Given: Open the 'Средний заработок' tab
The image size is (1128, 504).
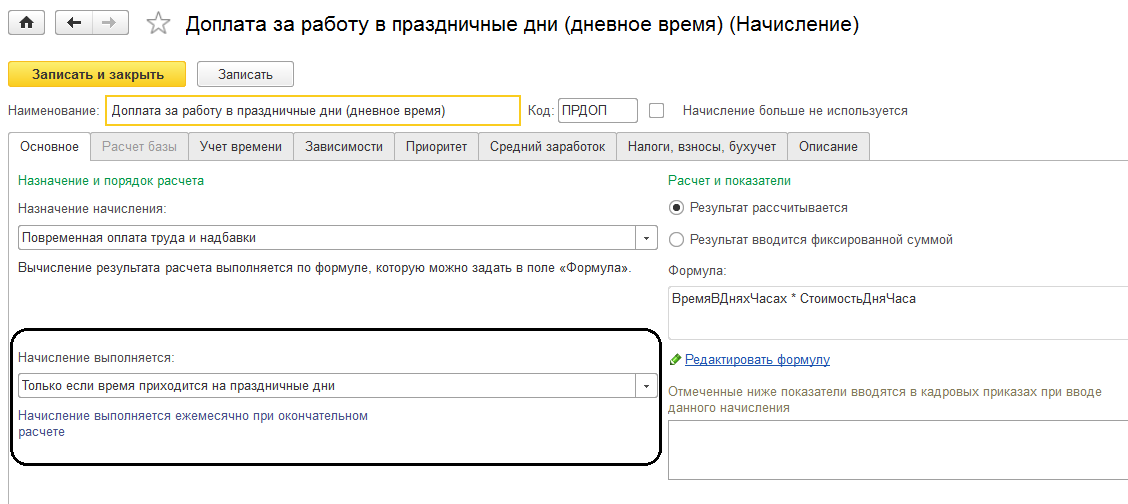Looking at the screenshot, I should coord(547,147).
